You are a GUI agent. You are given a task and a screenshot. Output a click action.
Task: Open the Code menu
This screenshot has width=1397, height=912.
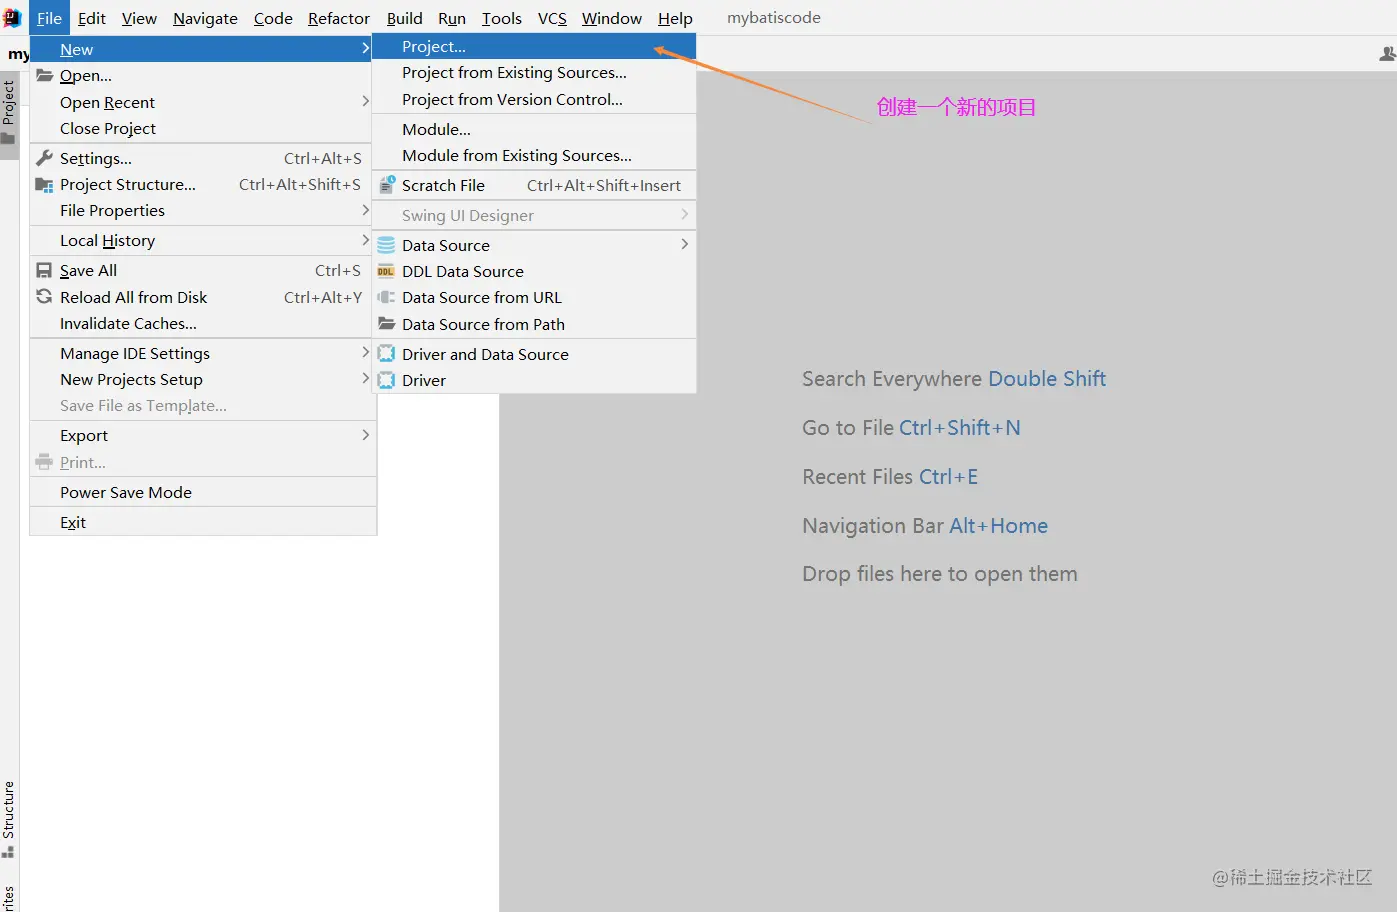click(x=273, y=18)
